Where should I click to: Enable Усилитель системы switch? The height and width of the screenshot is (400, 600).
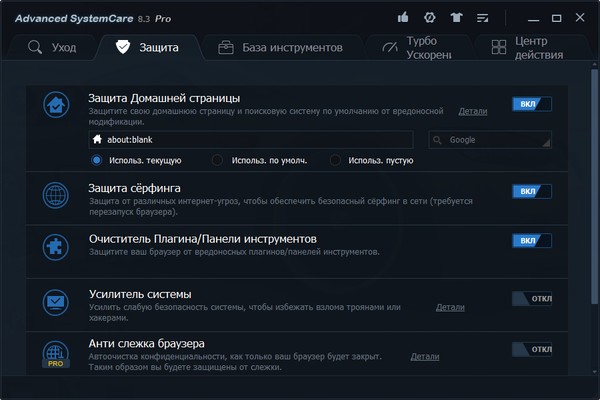[532, 298]
